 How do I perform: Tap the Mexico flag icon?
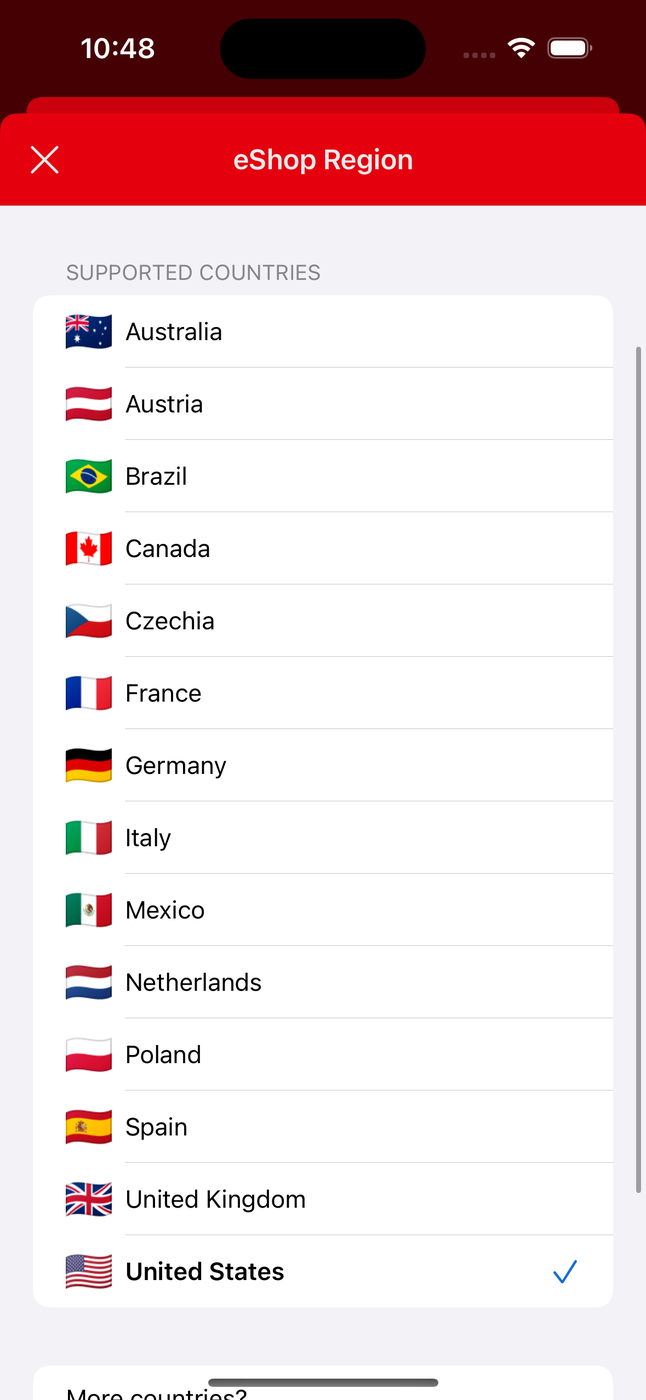89,910
